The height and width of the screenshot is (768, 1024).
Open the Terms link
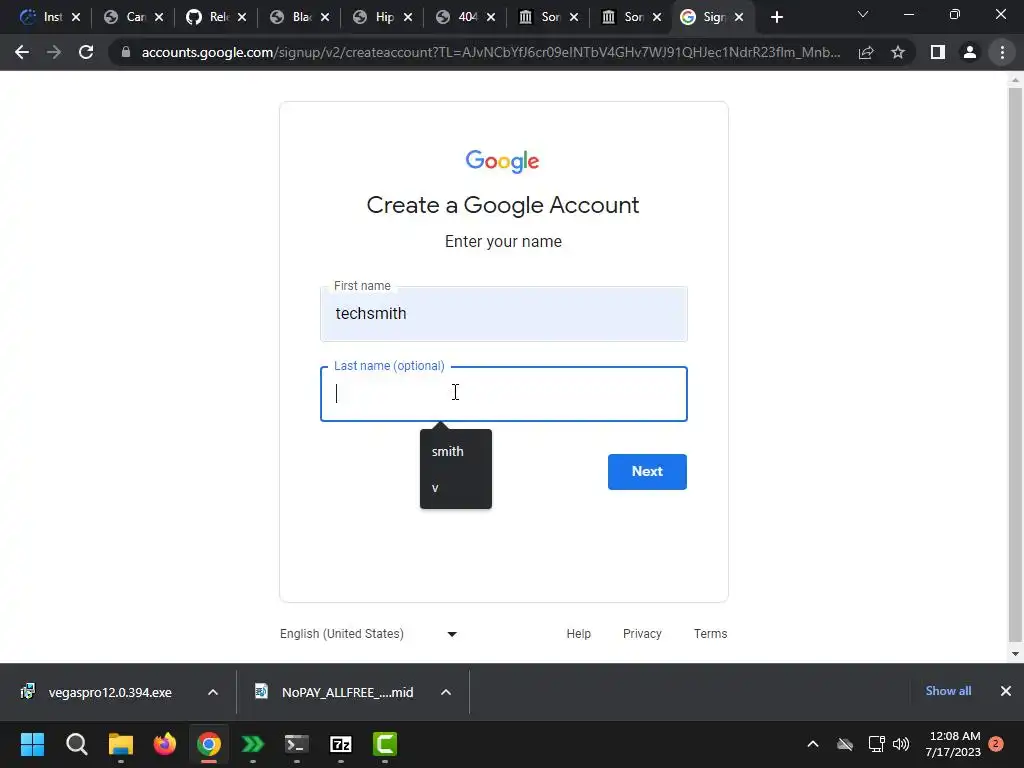pos(711,633)
